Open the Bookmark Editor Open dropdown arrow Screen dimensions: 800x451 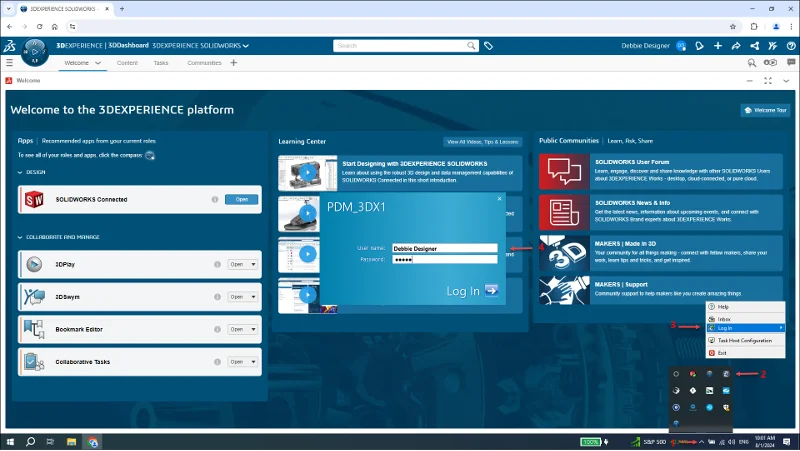(x=253, y=330)
